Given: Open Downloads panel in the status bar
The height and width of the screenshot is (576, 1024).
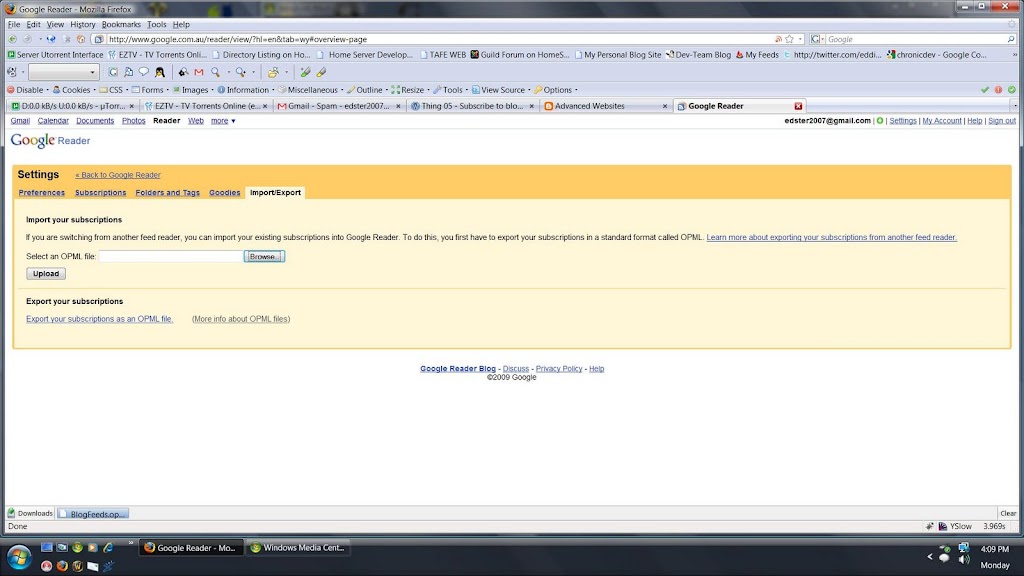Looking at the screenshot, I should [30, 513].
